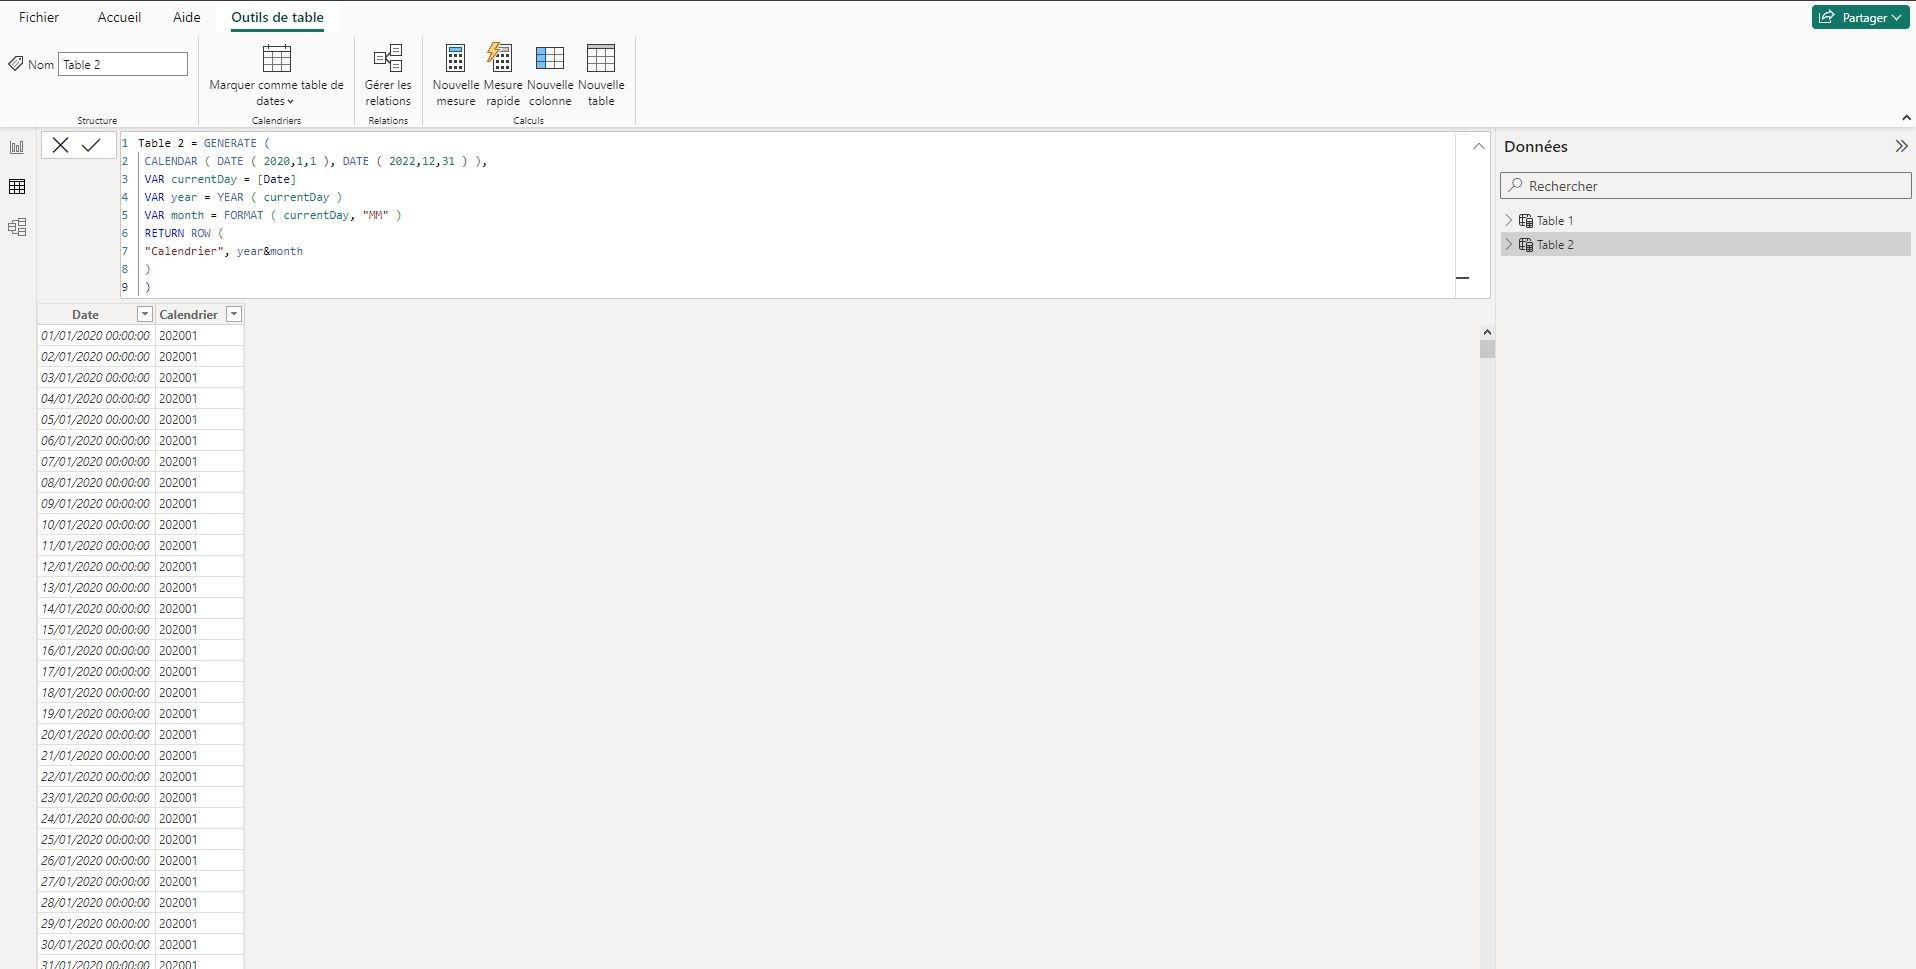Click formula line 2 starting with CALENDAR
This screenshot has width=1916, height=969.
coord(315,161)
